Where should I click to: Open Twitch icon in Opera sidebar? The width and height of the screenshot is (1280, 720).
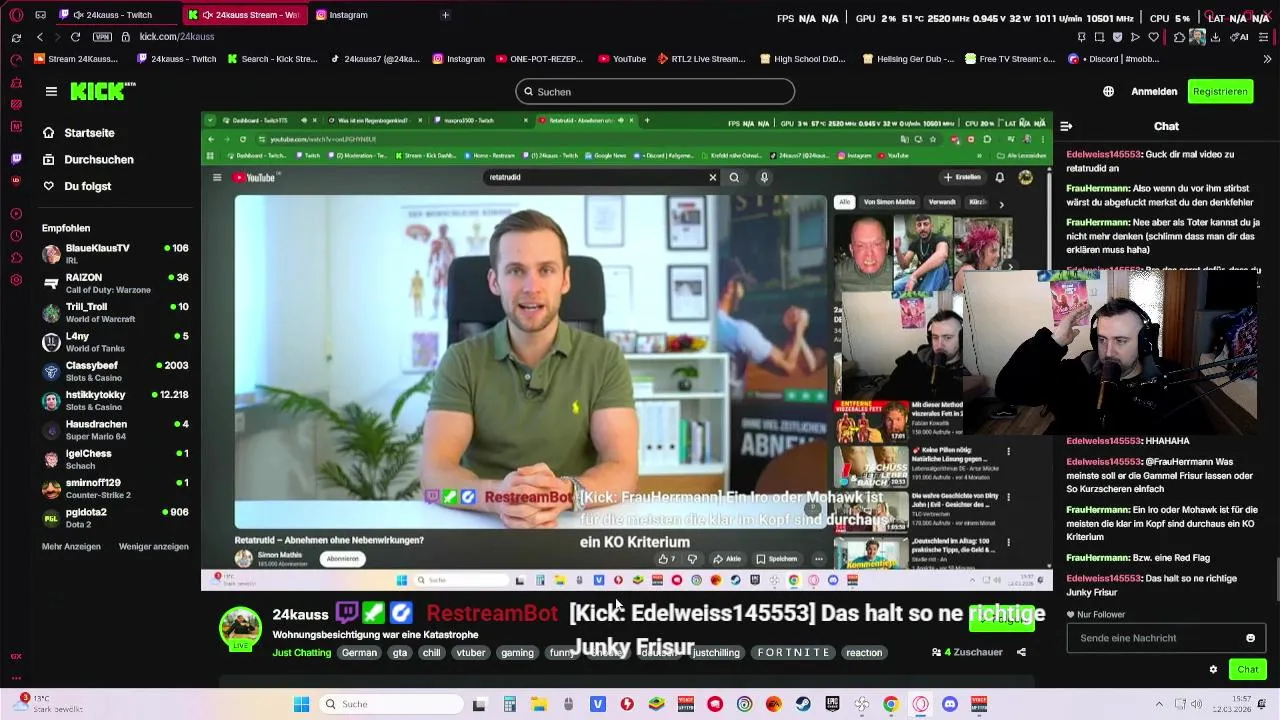tap(16, 159)
